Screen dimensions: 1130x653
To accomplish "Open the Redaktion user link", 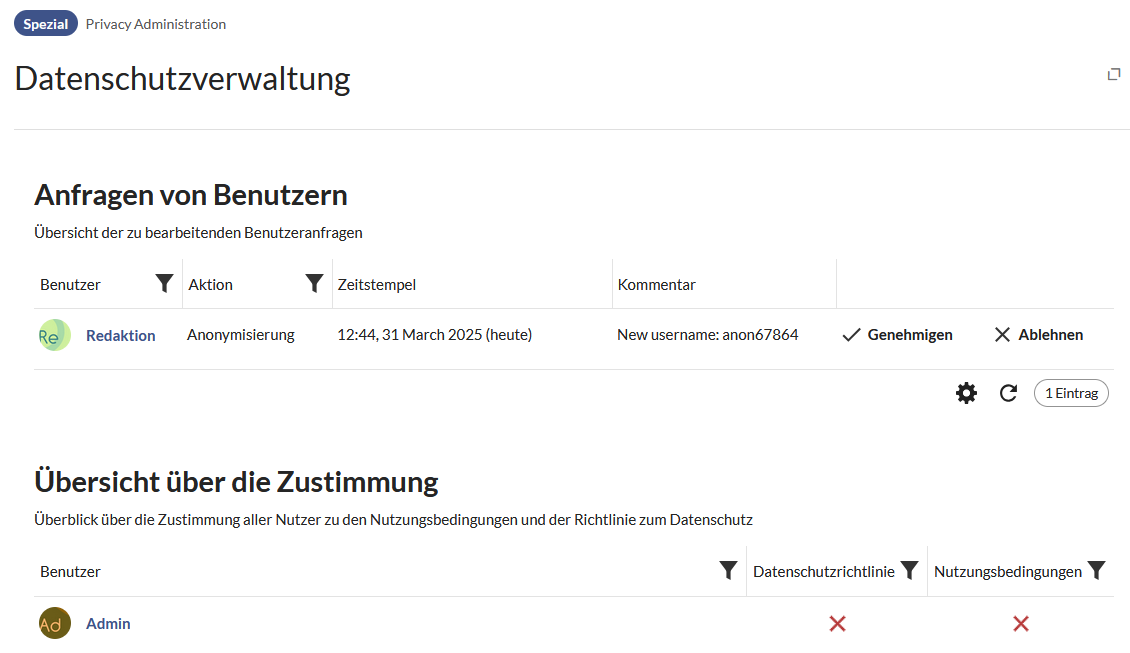I will point(120,335).
